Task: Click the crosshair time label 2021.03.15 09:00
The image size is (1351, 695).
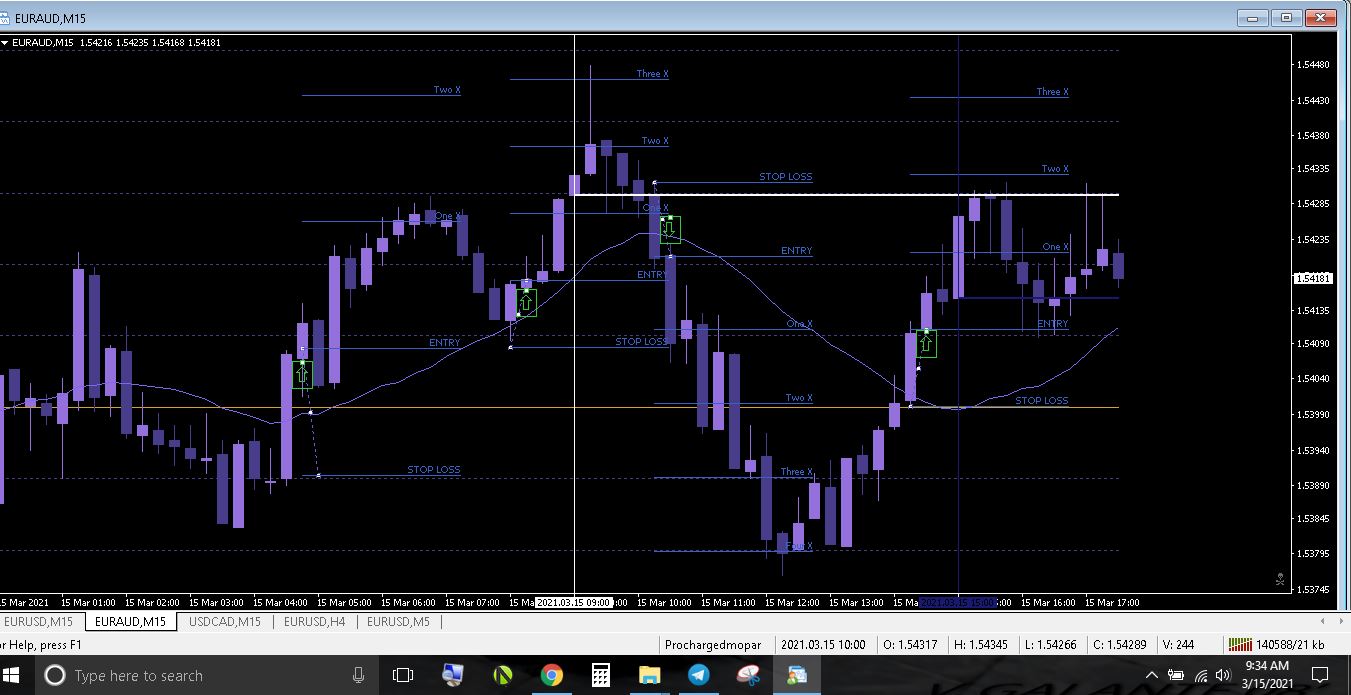Action: (x=575, y=603)
